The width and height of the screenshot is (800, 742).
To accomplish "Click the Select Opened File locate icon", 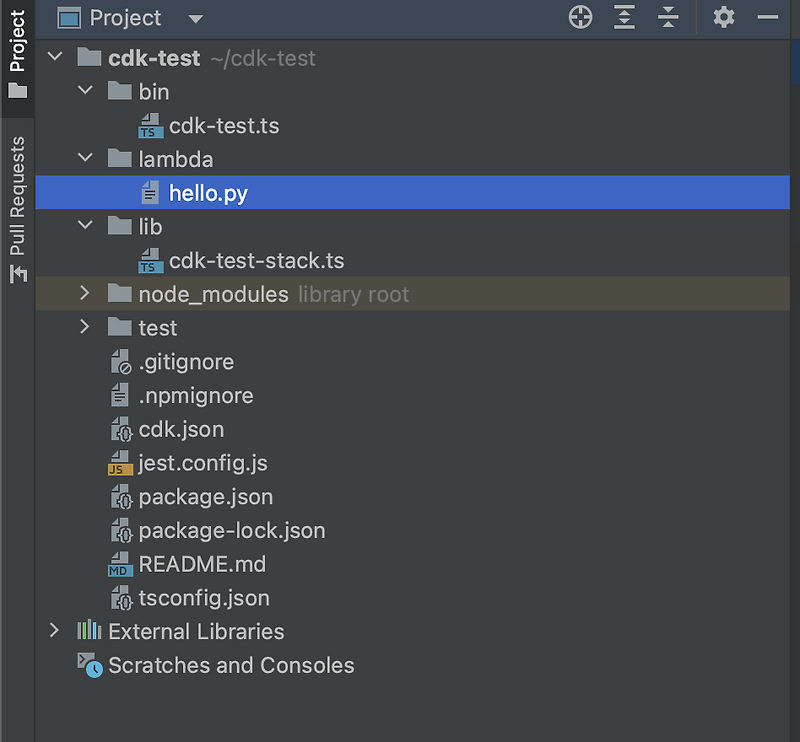I will [580, 17].
